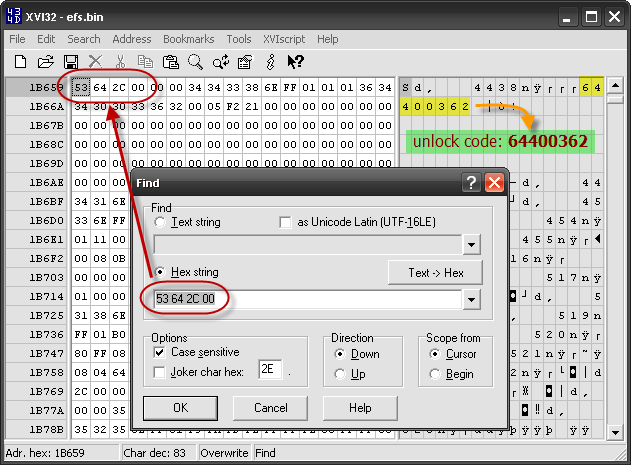Click hex byte F2 in row 1B66A

click(233, 107)
